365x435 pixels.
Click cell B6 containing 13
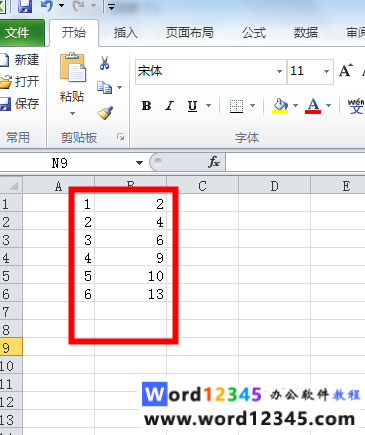pyautogui.click(x=131, y=294)
